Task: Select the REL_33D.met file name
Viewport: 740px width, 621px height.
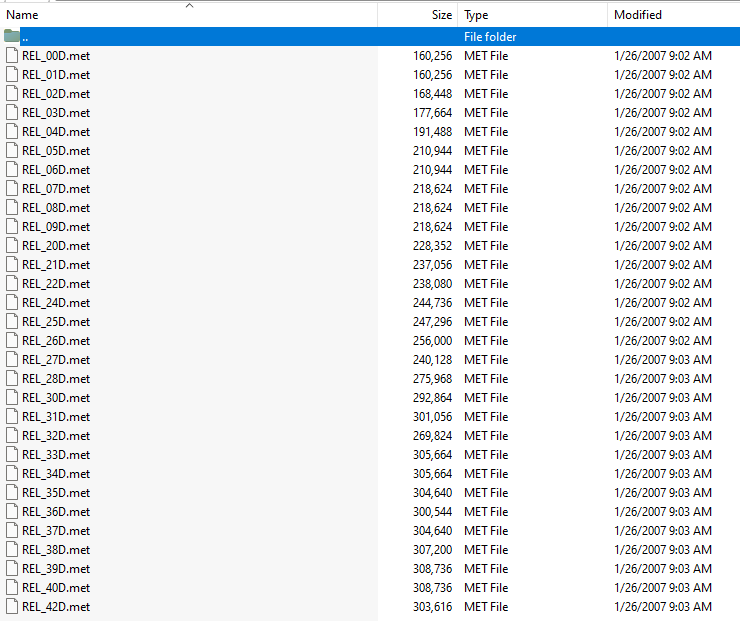Action: (56, 455)
